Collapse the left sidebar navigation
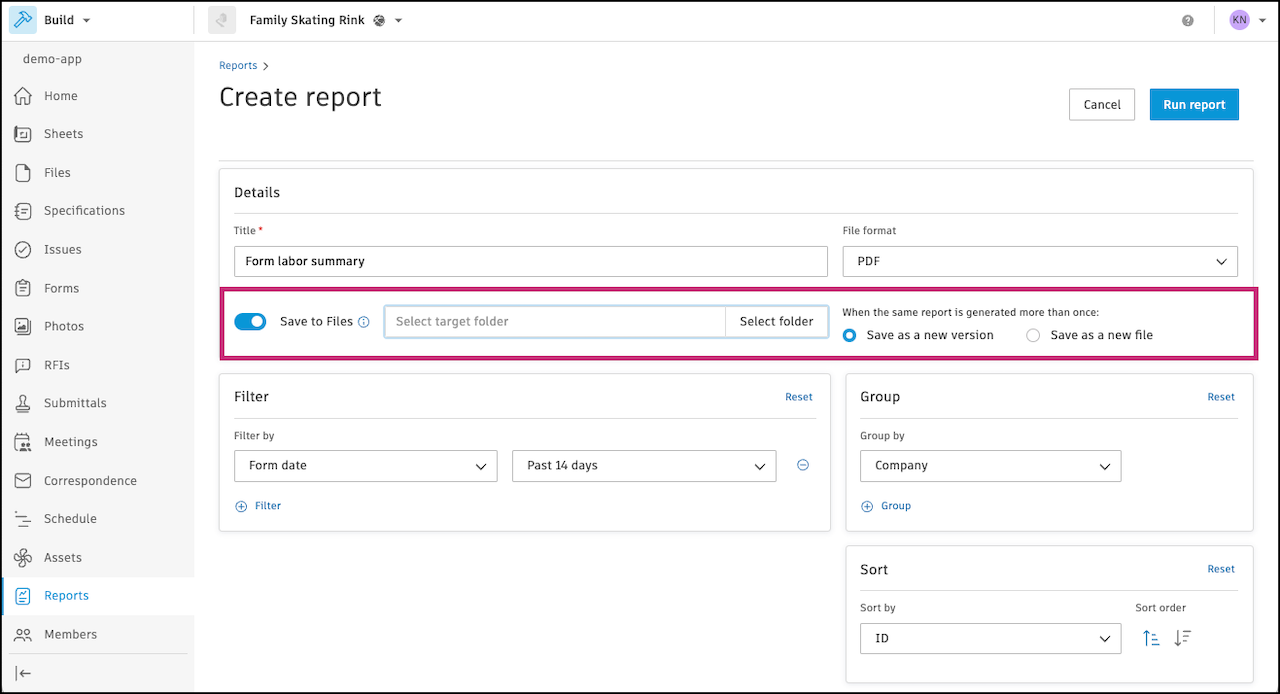 pos(23,673)
